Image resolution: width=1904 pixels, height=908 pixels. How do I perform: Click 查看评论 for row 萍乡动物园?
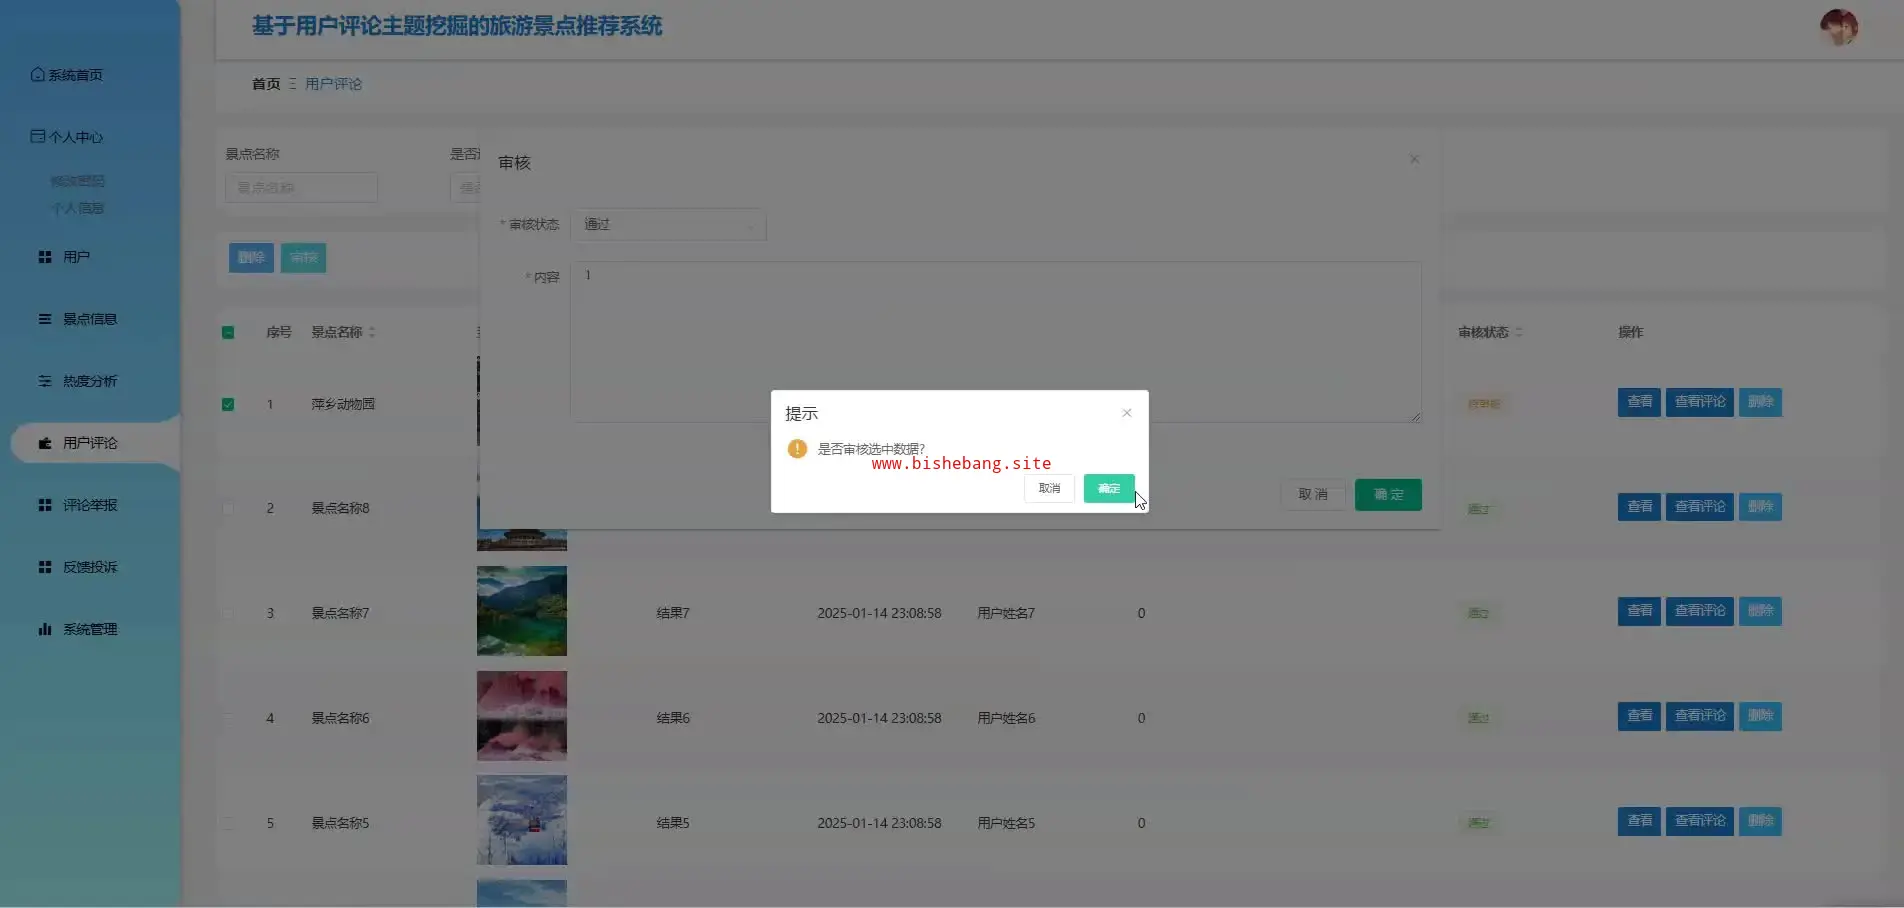pyautogui.click(x=1700, y=402)
